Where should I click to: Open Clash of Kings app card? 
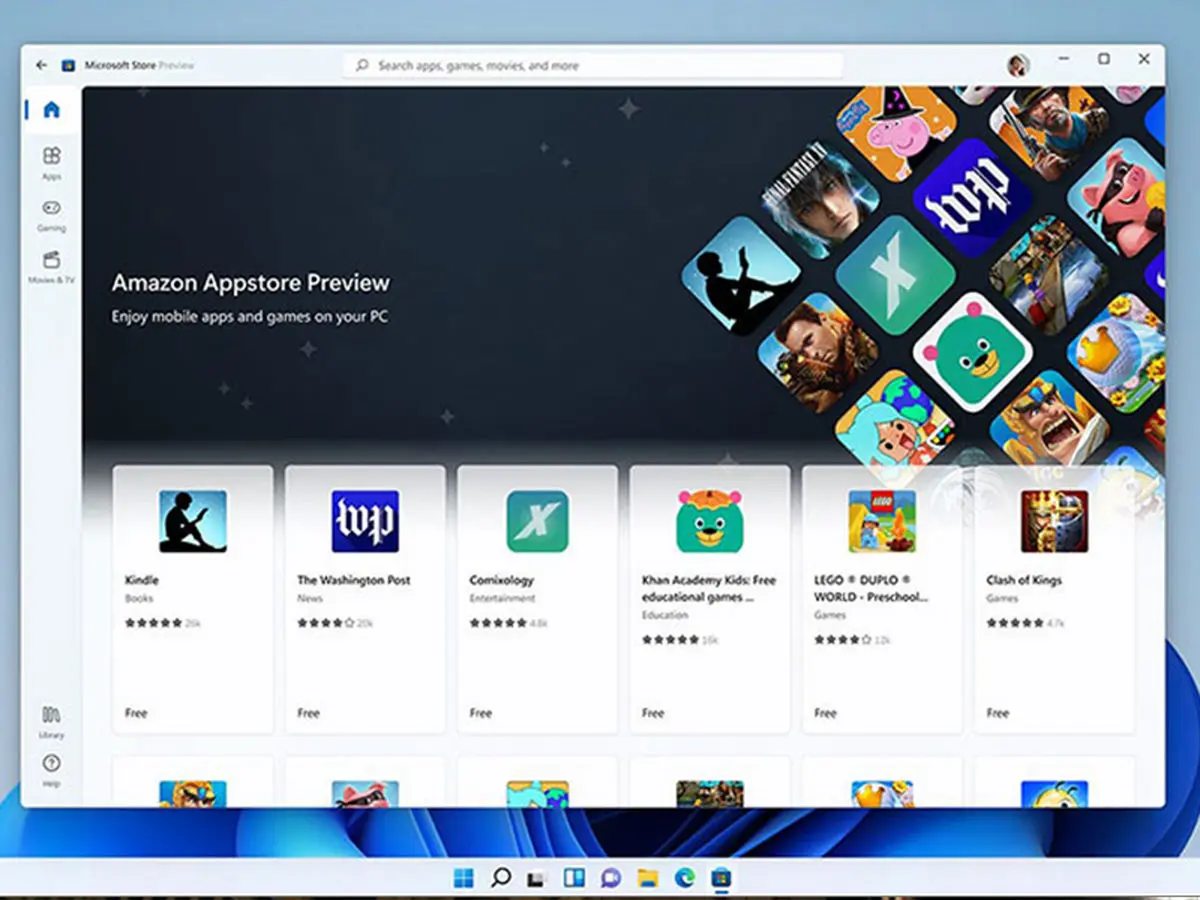(1053, 598)
